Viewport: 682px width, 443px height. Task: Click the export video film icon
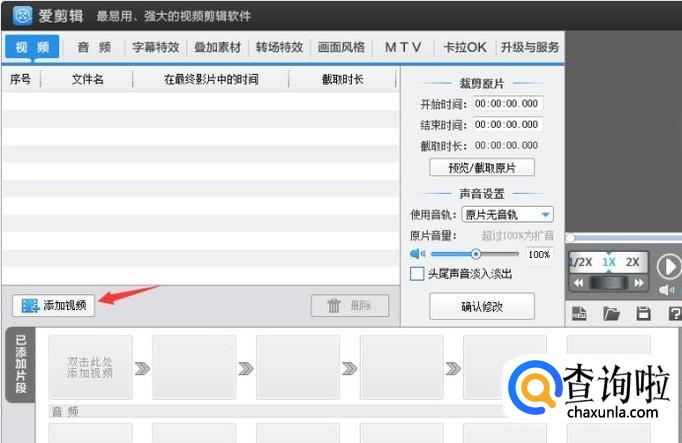click(x=579, y=313)
